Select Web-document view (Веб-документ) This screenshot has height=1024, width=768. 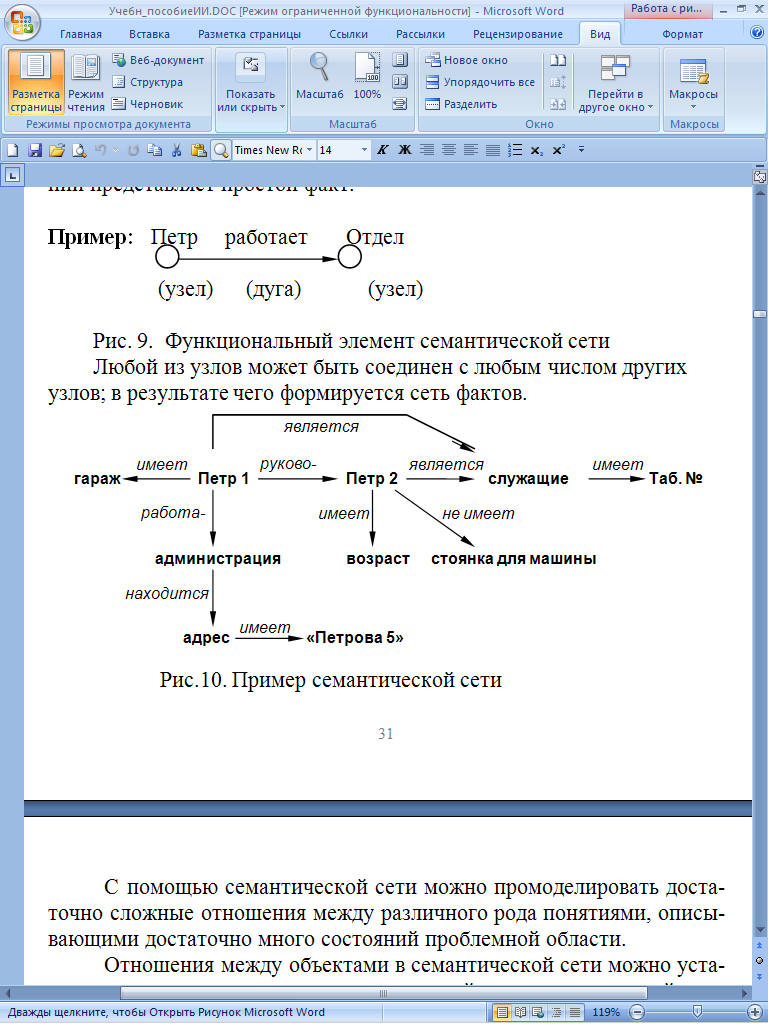[x=158, y=60]
